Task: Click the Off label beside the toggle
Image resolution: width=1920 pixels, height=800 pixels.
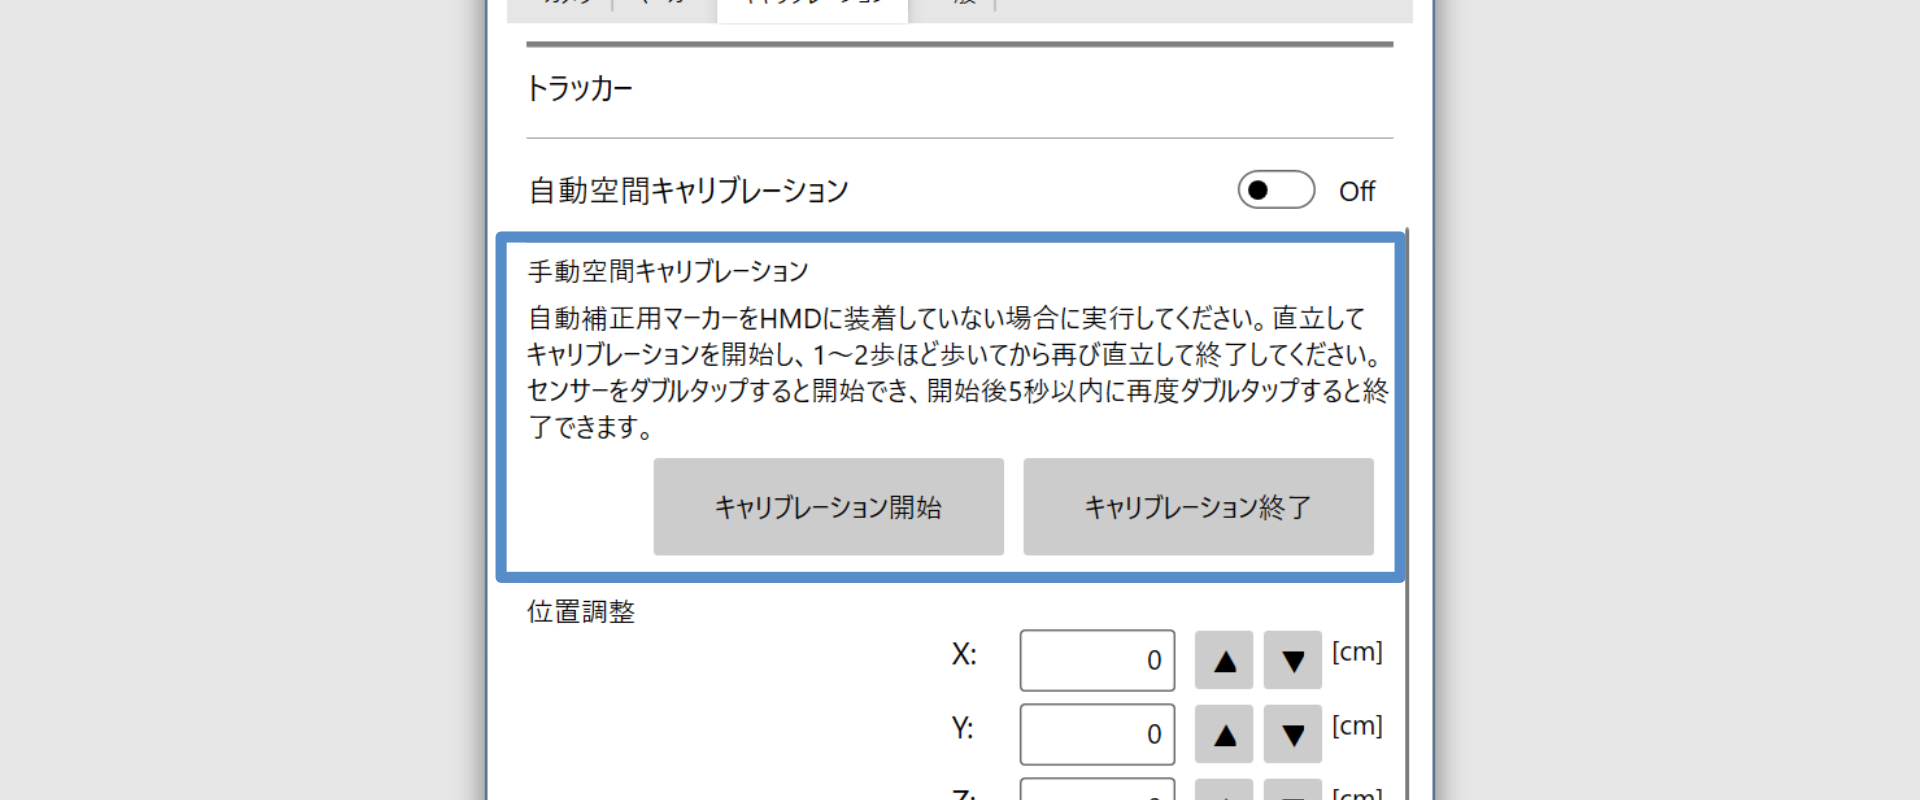Action: (1357, 191)
